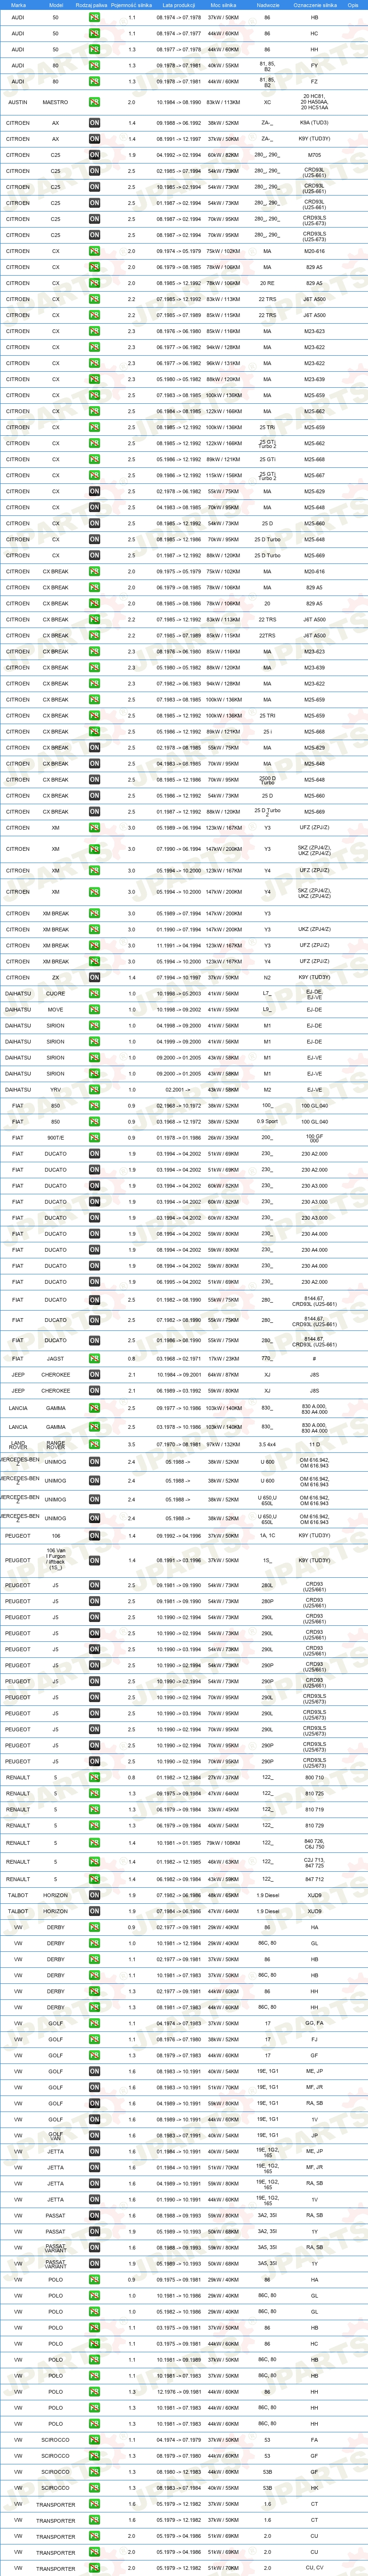Click the ON icon for Peugeot 106 Van
This screenshot has width=368, height=2576.
coord(94,1561)
